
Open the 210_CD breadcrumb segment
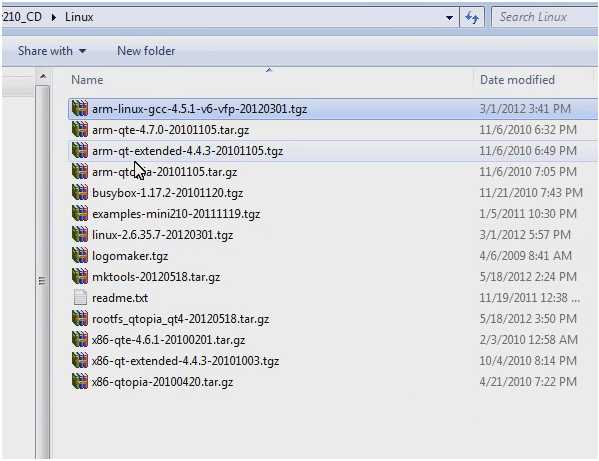[x=22, y=17]
